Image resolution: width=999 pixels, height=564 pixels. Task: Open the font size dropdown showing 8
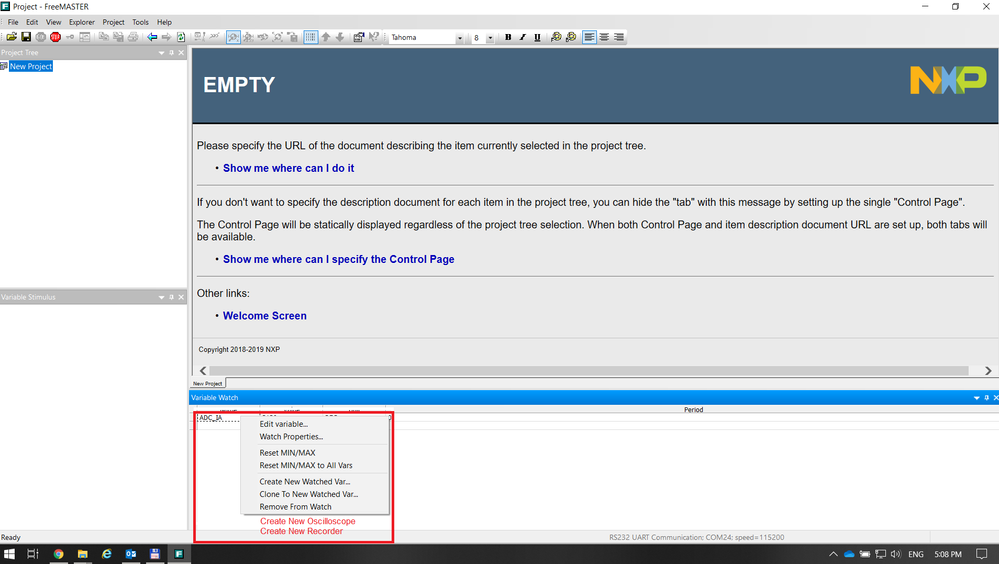(x=490, y=38)
